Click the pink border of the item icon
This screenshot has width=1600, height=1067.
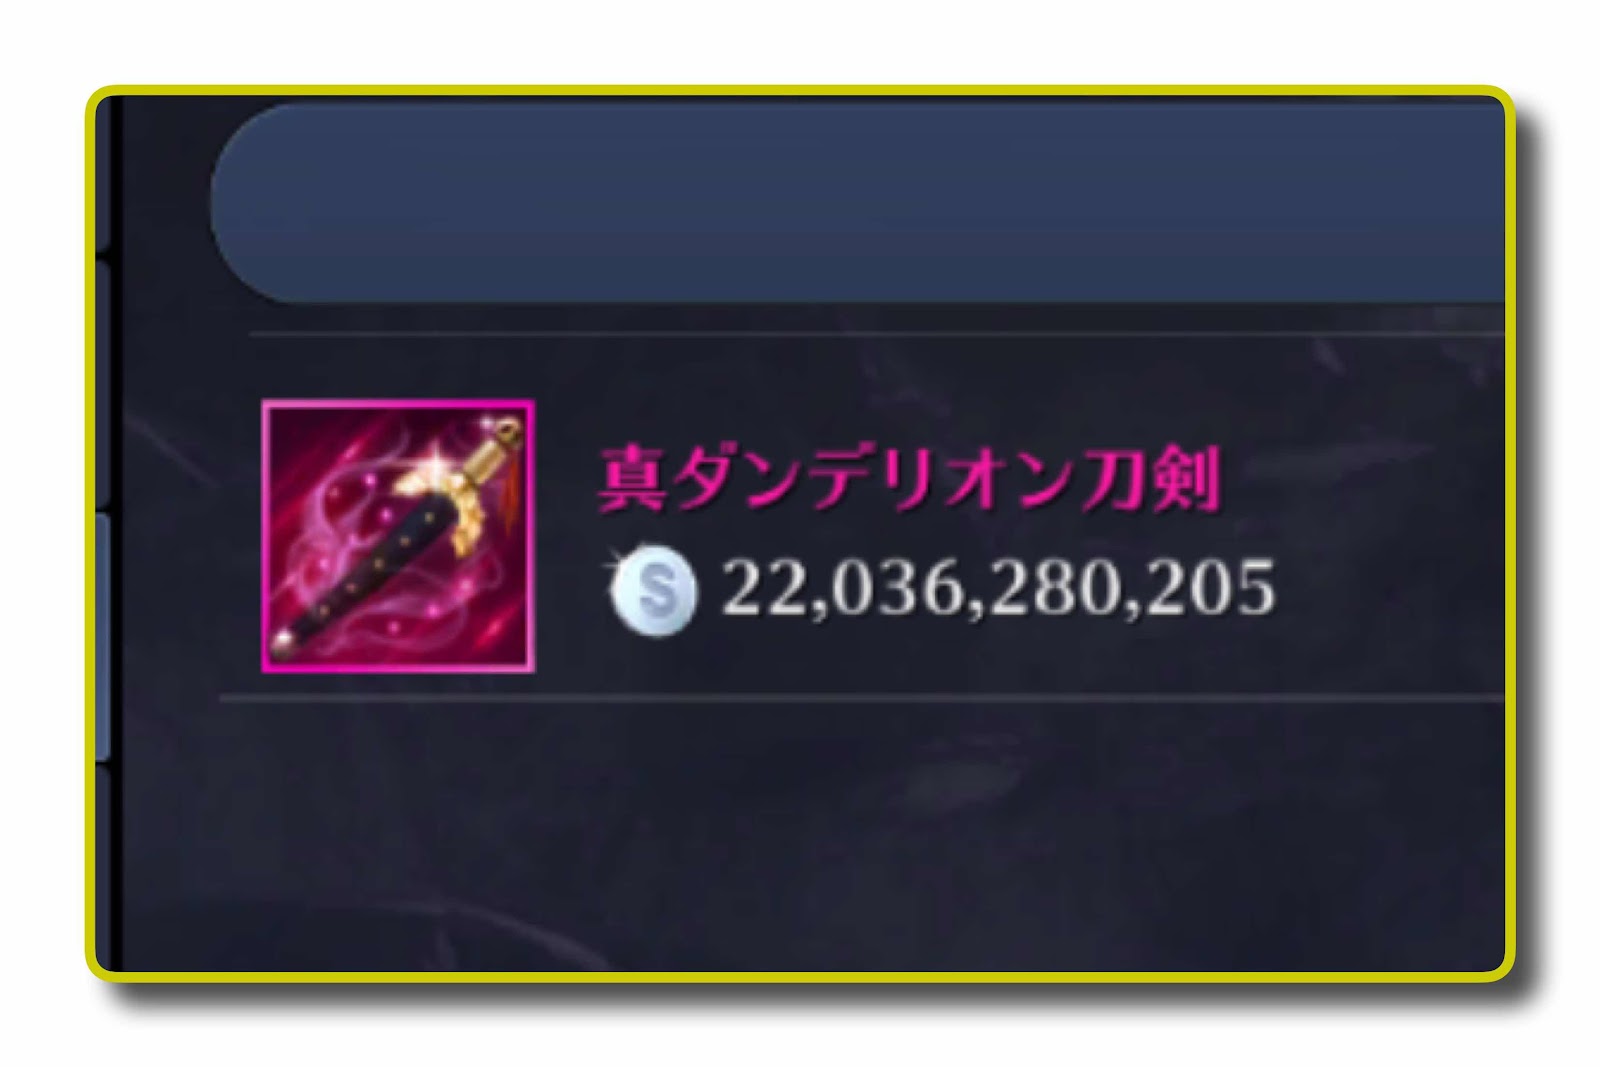398,404
